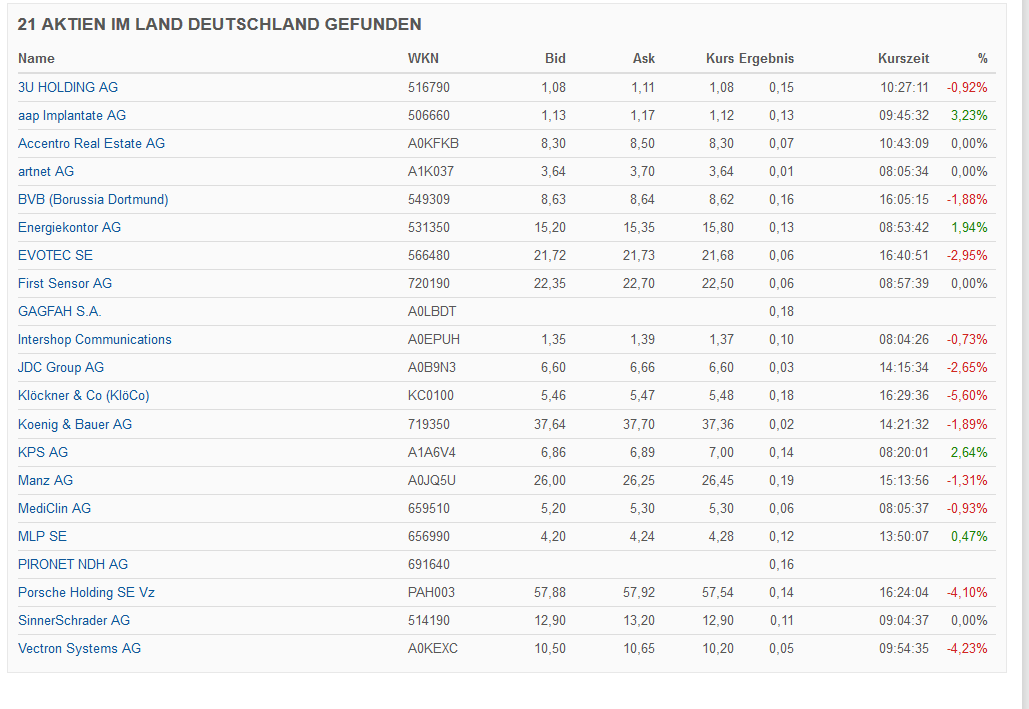This screenshot has height=709, width=1029.
Task: Click the -5,60% change for Klöckner
Action: (x=967, y=395)
